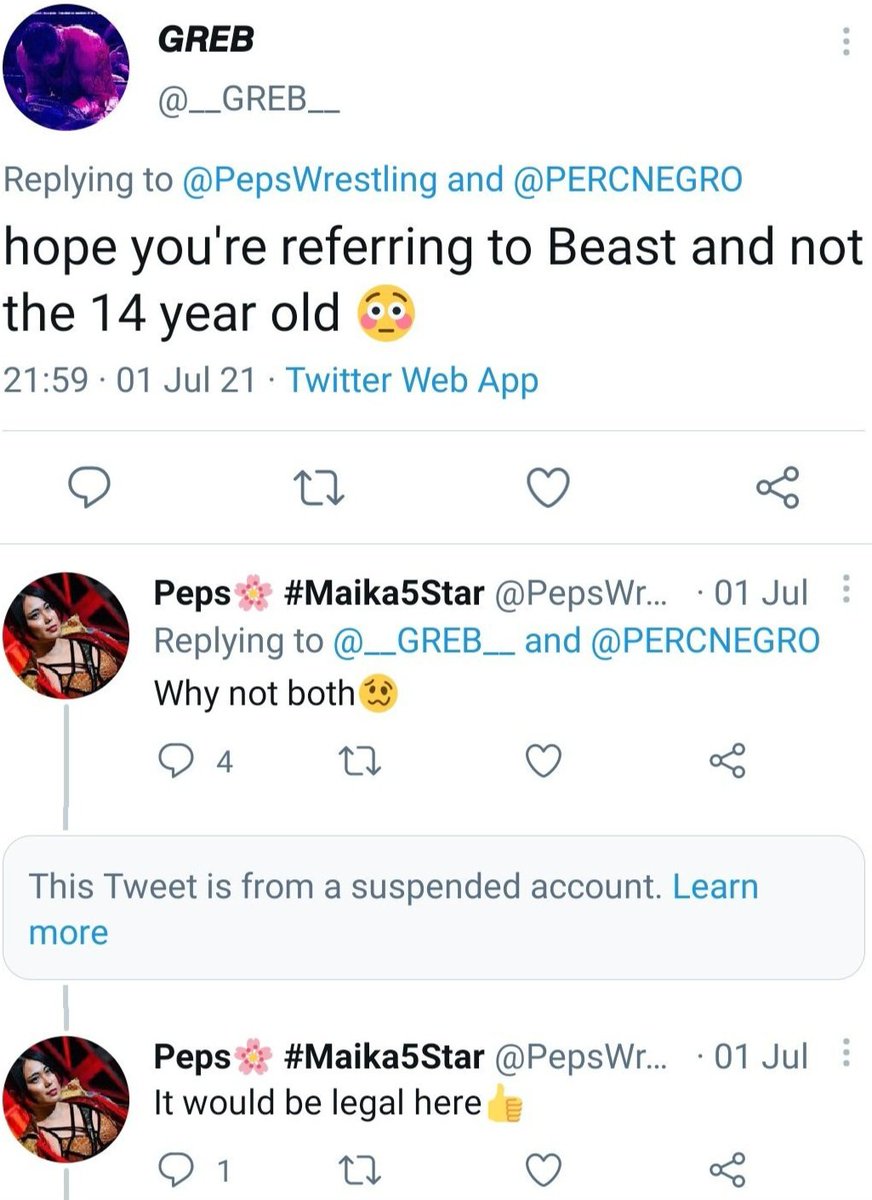The image size is (872, 1200).
Task: Like GREB's main tweet
Action: coord(548,487)
